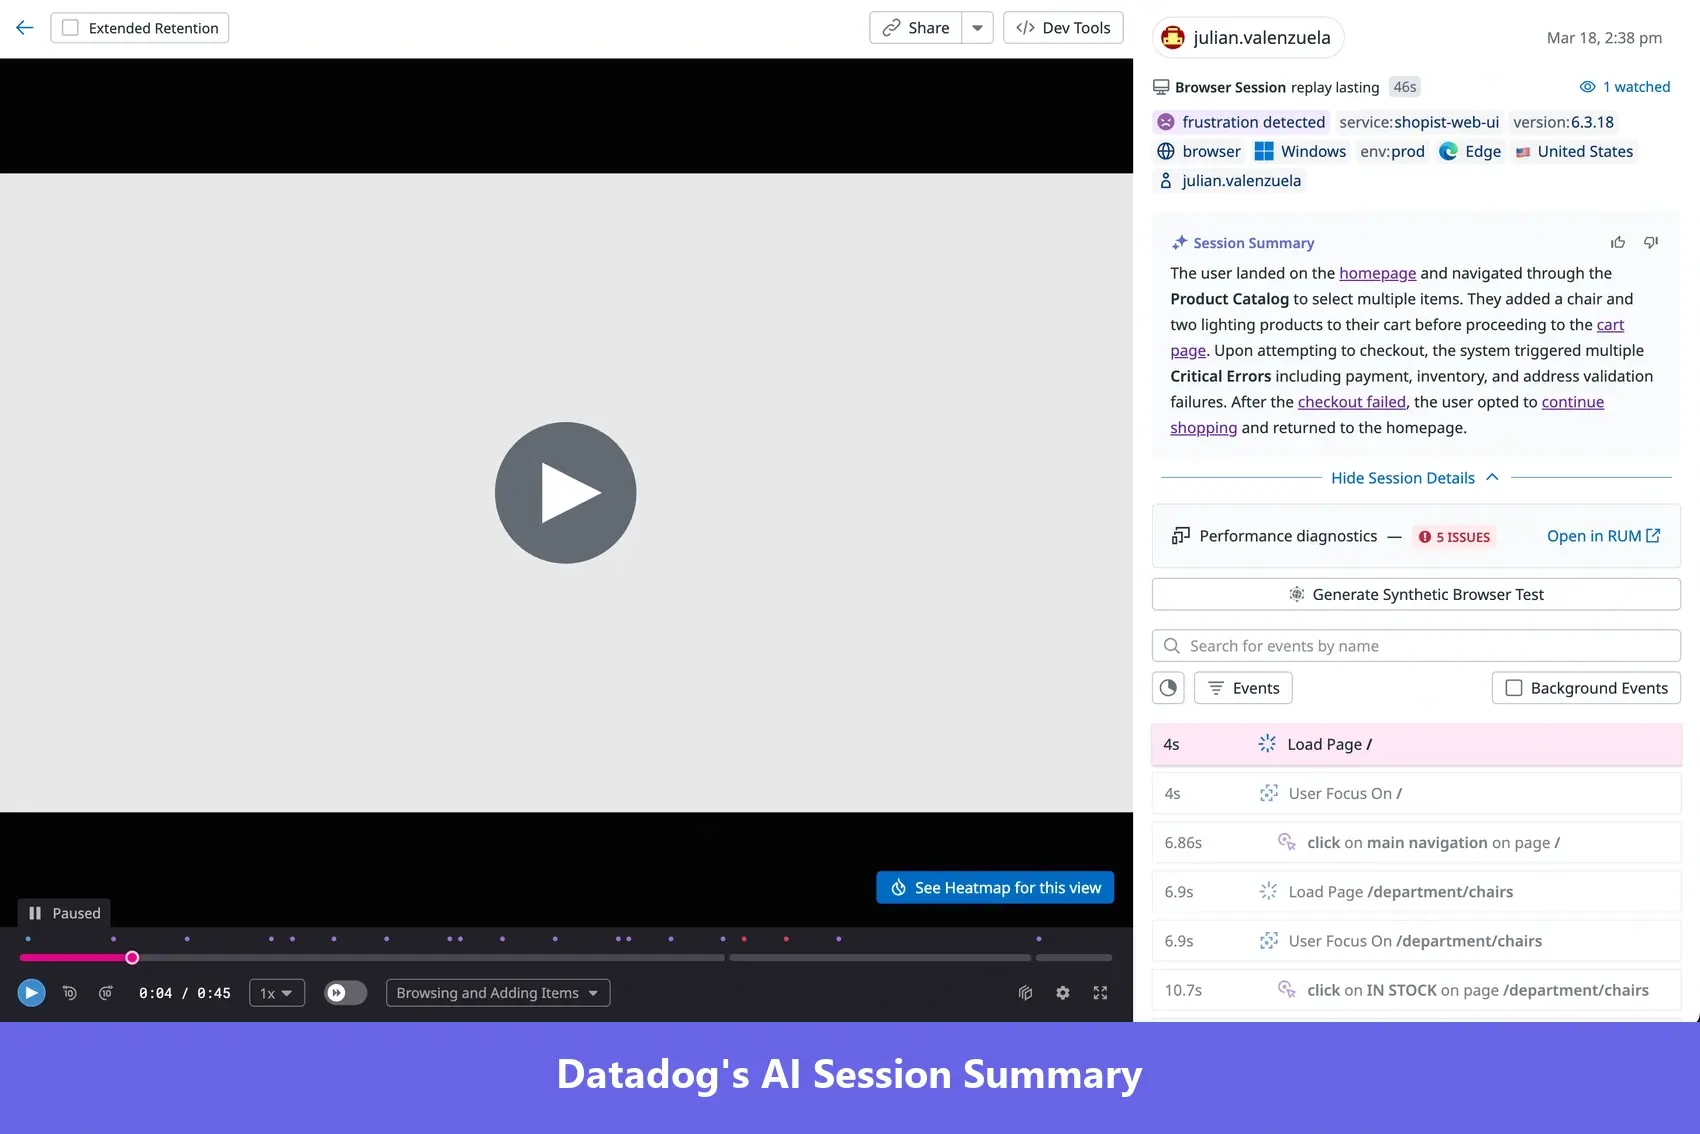Image resolution: width=1700 pixels, height=1134 pixels.
Task: Click the pie chart view icon next to Events
Action: (1168, 688)
